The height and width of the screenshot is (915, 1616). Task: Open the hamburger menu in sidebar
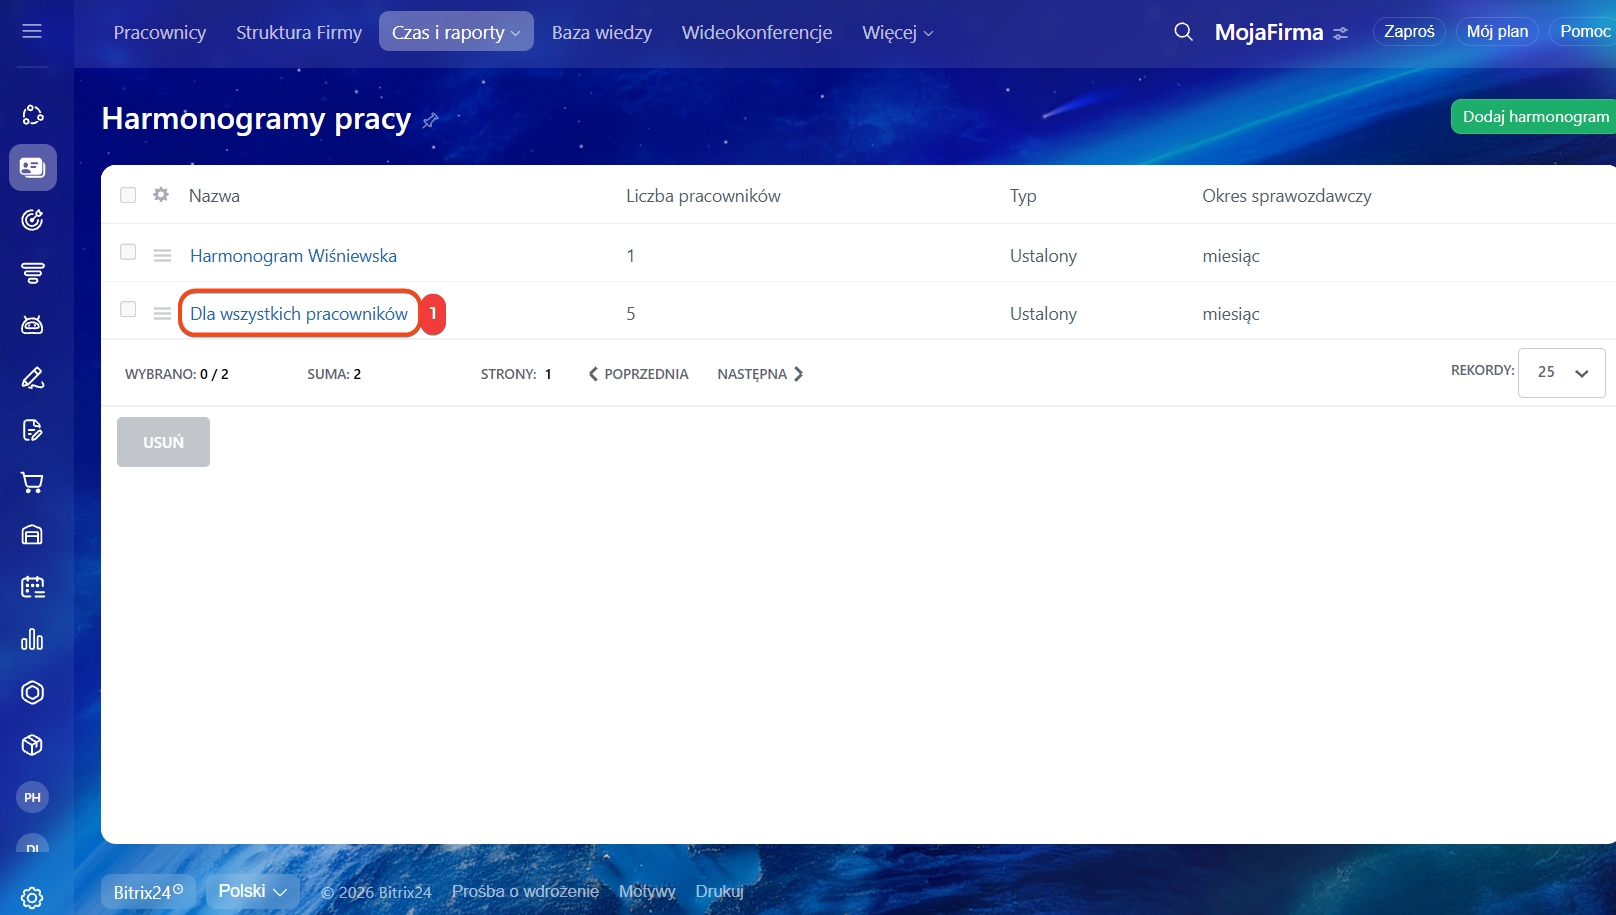[x=32, y=31]
